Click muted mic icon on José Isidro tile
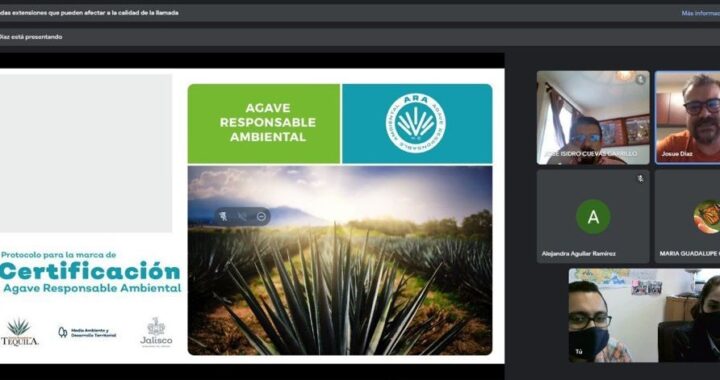 click(x=640, y=79)
